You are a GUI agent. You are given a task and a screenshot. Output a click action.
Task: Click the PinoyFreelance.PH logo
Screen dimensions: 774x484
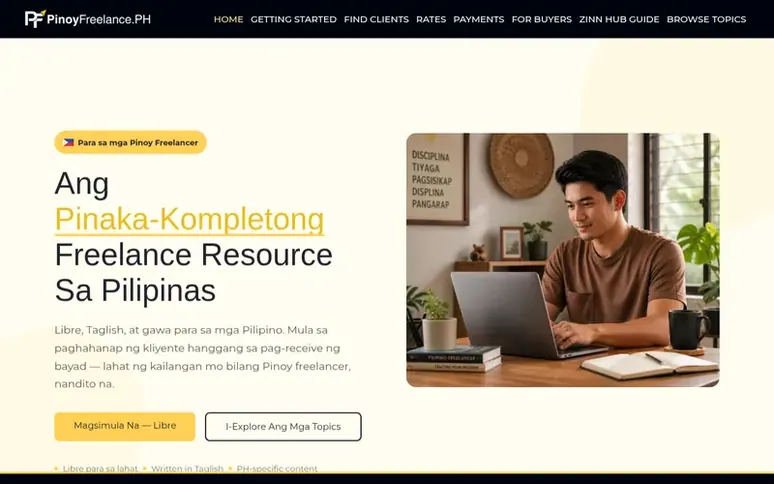pos(87,19)
